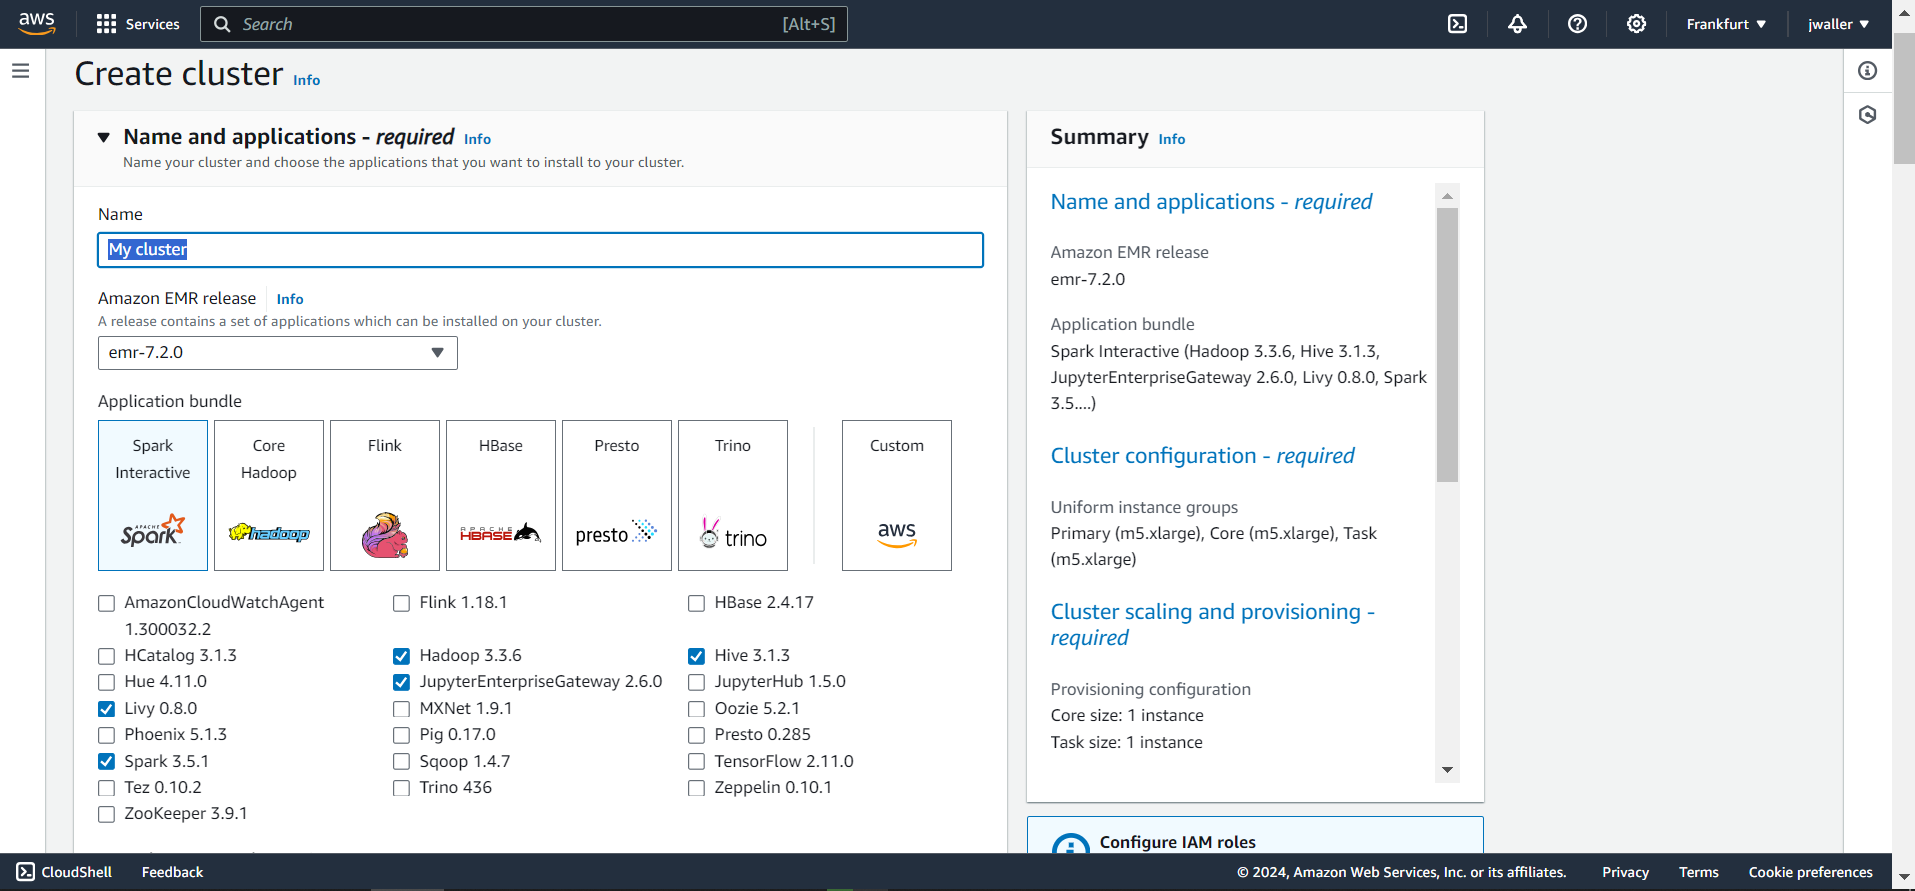Jump to Cluster configuration in Summary

[x=1202, y=456]
